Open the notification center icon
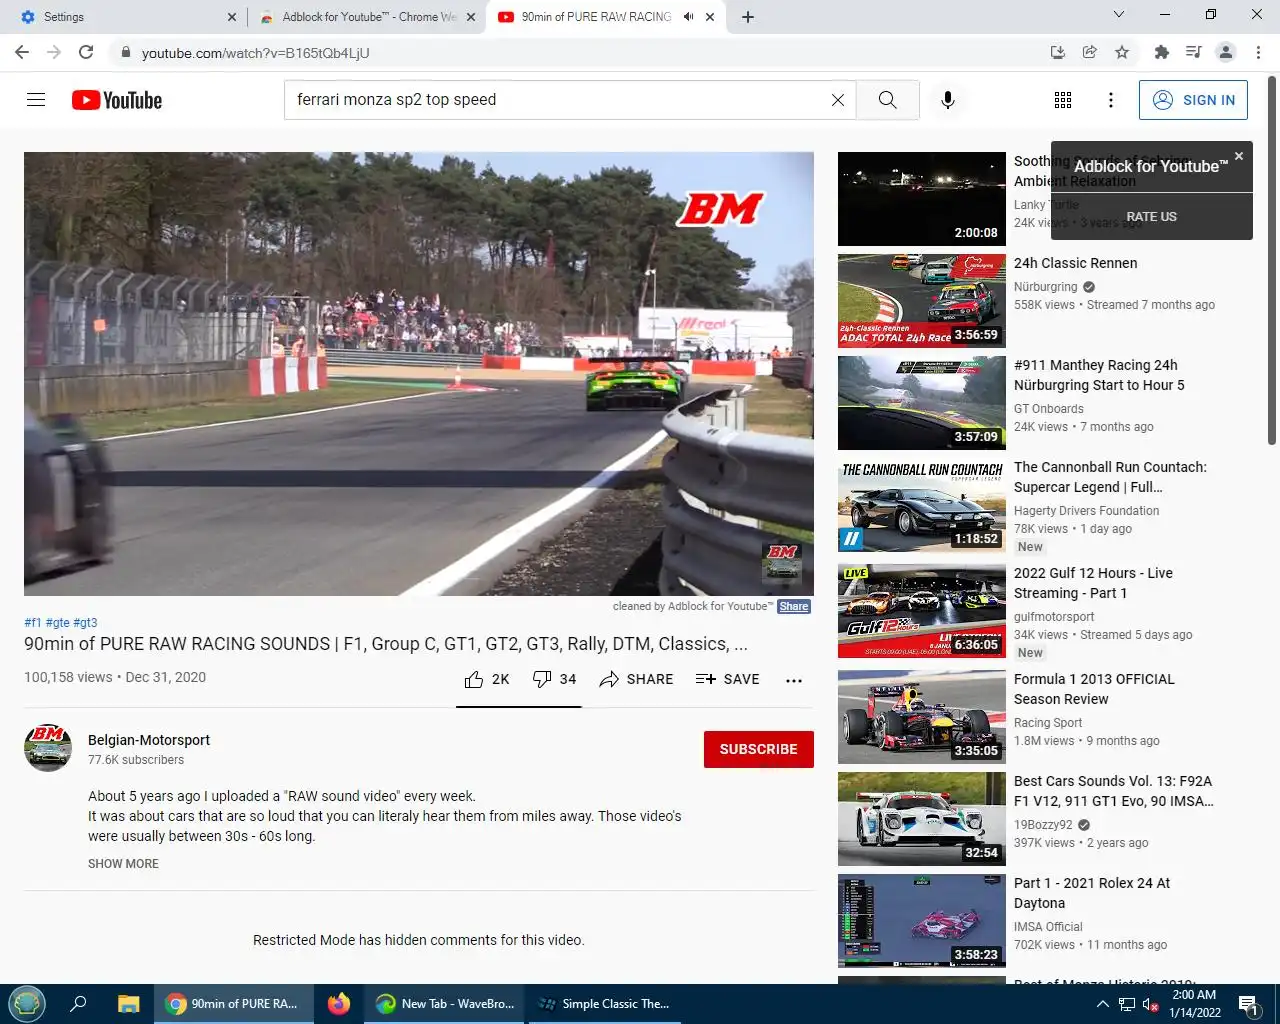The height and width of the screenshot is (1024, 1280). 1248,1004
